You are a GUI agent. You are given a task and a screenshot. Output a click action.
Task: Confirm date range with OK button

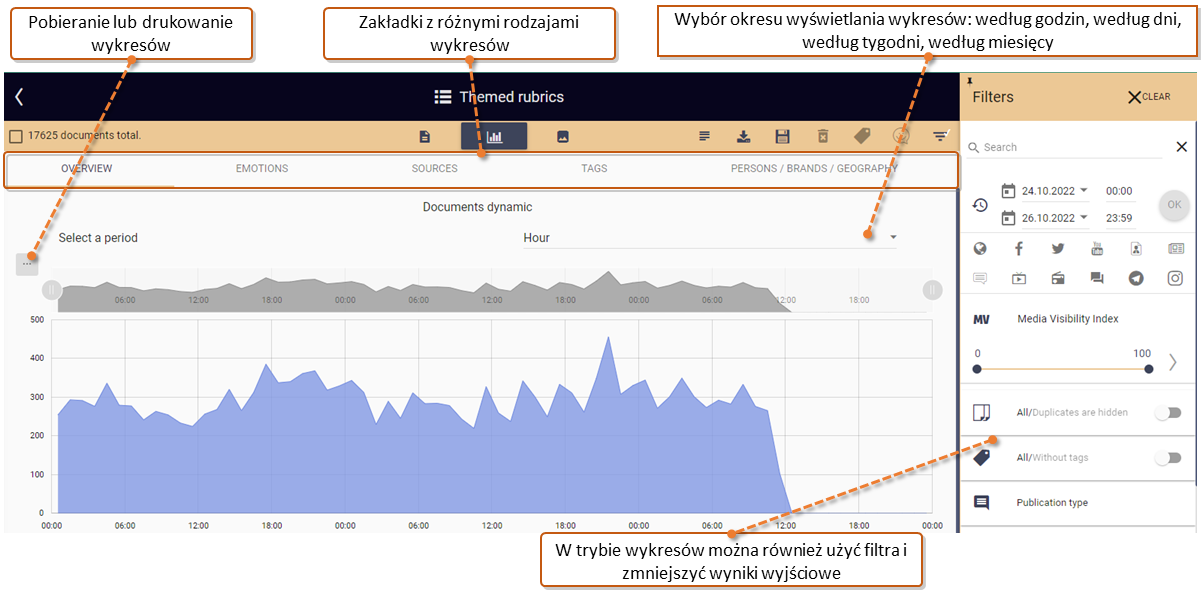1174,205
